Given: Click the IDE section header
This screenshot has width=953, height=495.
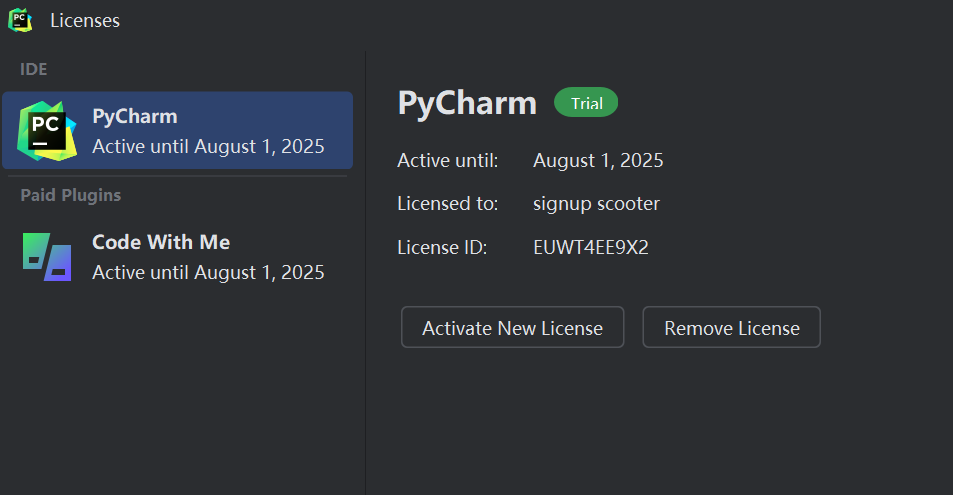Looking at the screenshot, I should click(x=33, y=69).
